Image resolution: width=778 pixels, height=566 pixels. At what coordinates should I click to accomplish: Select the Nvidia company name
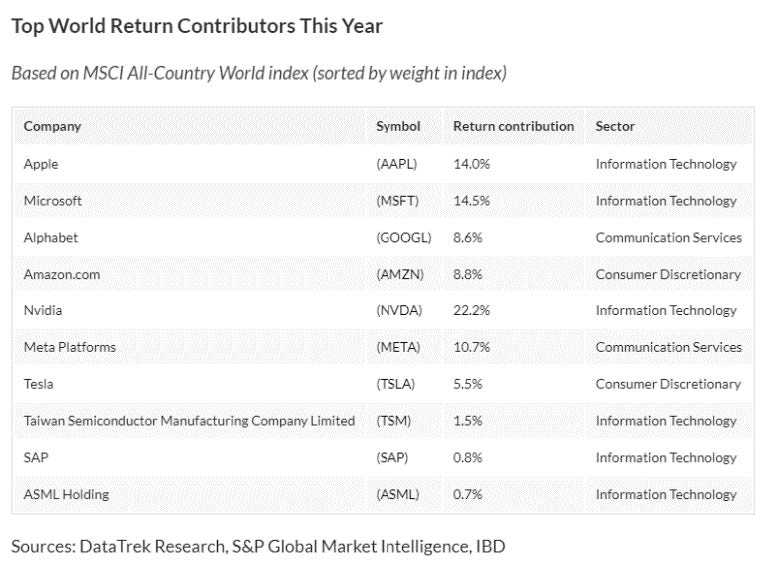click(43, 311)
